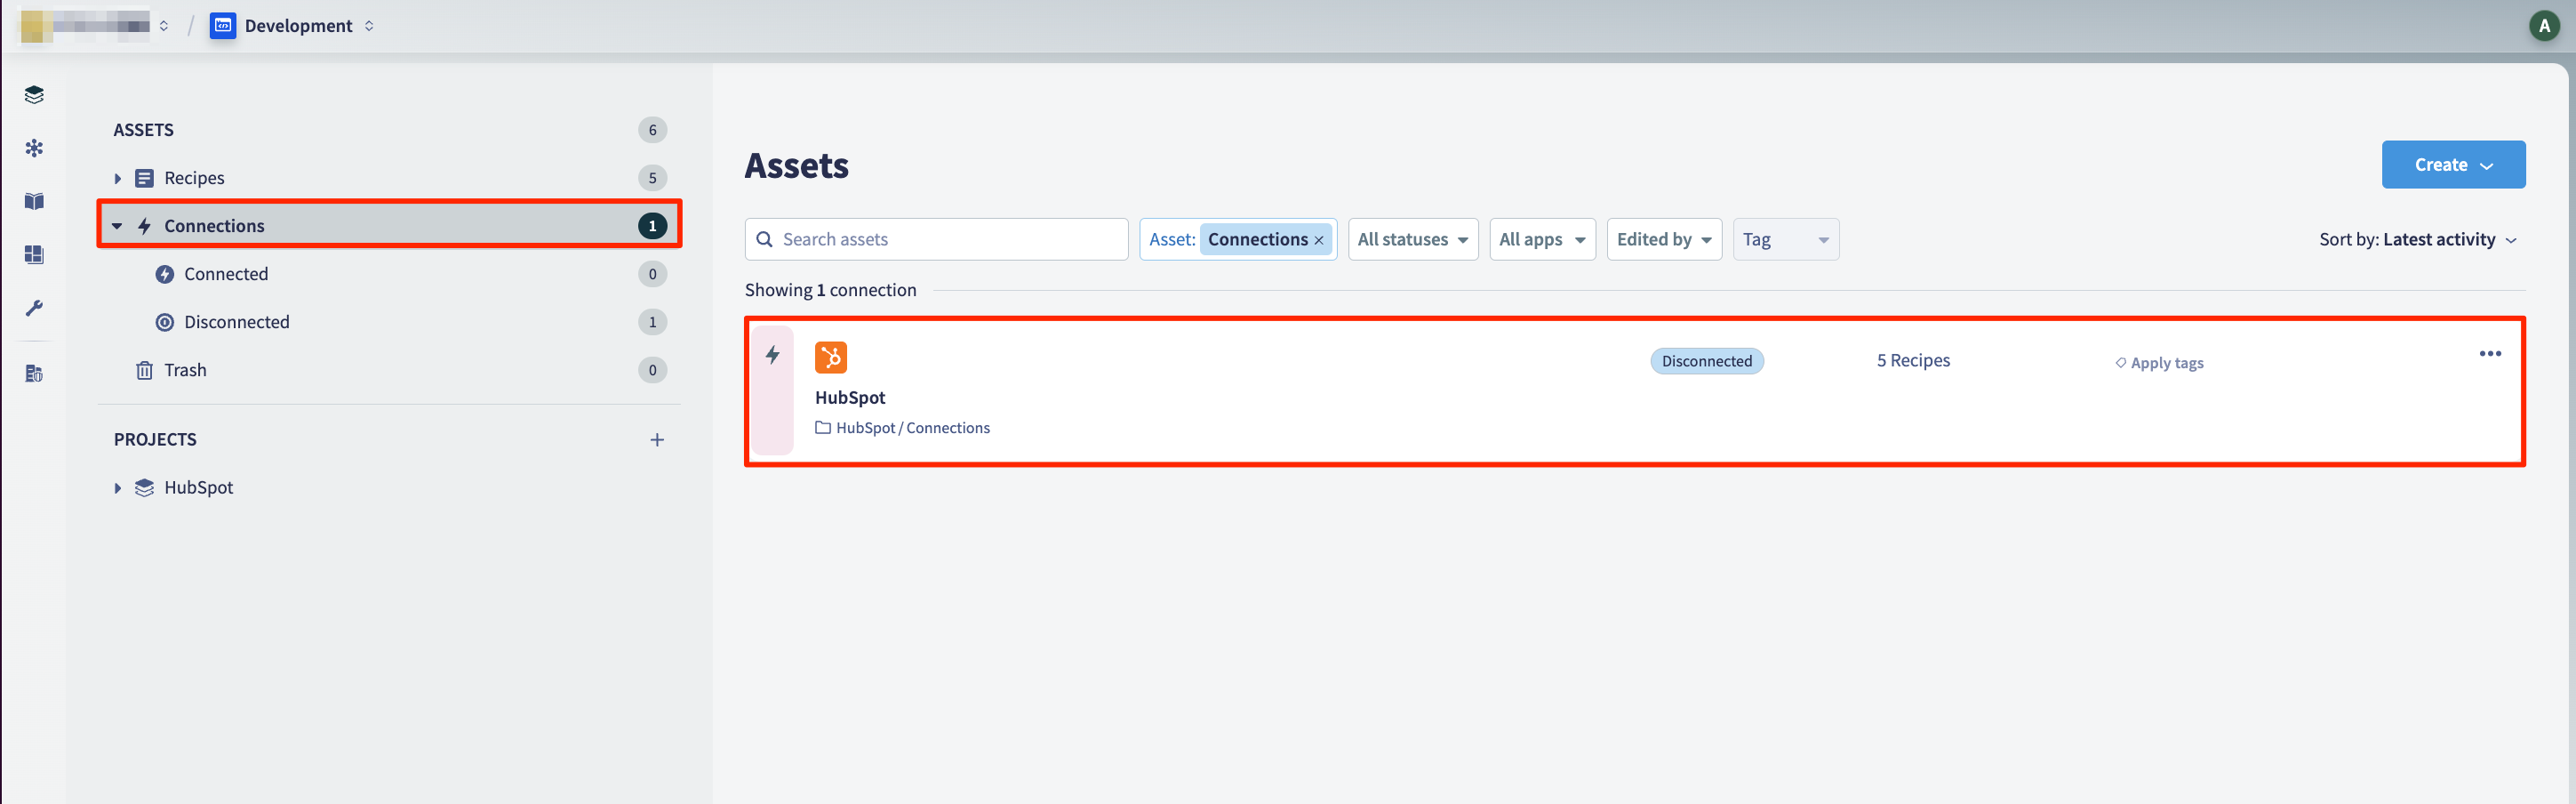Open the three-dot menu on HubSpot row

click(x=2489, y=353)
